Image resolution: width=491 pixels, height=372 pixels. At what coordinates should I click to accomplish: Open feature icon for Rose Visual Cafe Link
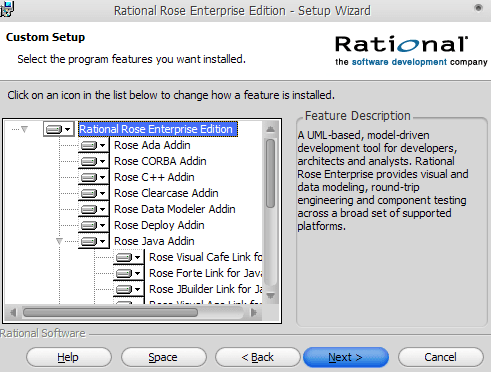[x=128, y=257]
